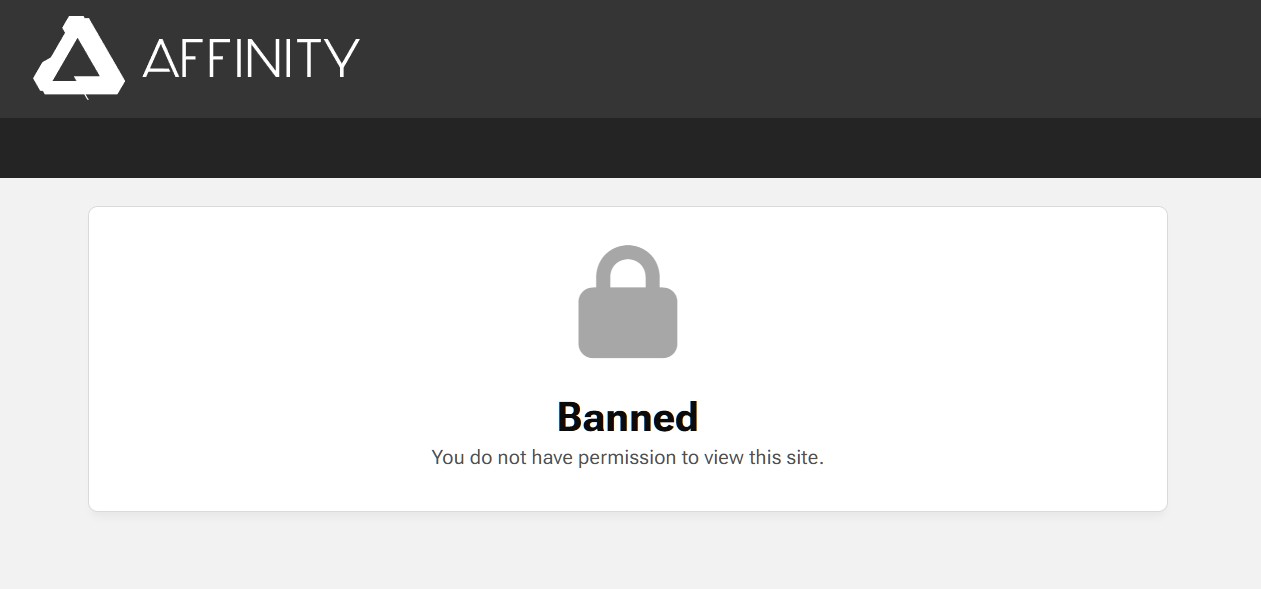The width and height of the screenshot is (1261, 589).
Task: Click the word "You" starting the message
Action: (448, 458)
